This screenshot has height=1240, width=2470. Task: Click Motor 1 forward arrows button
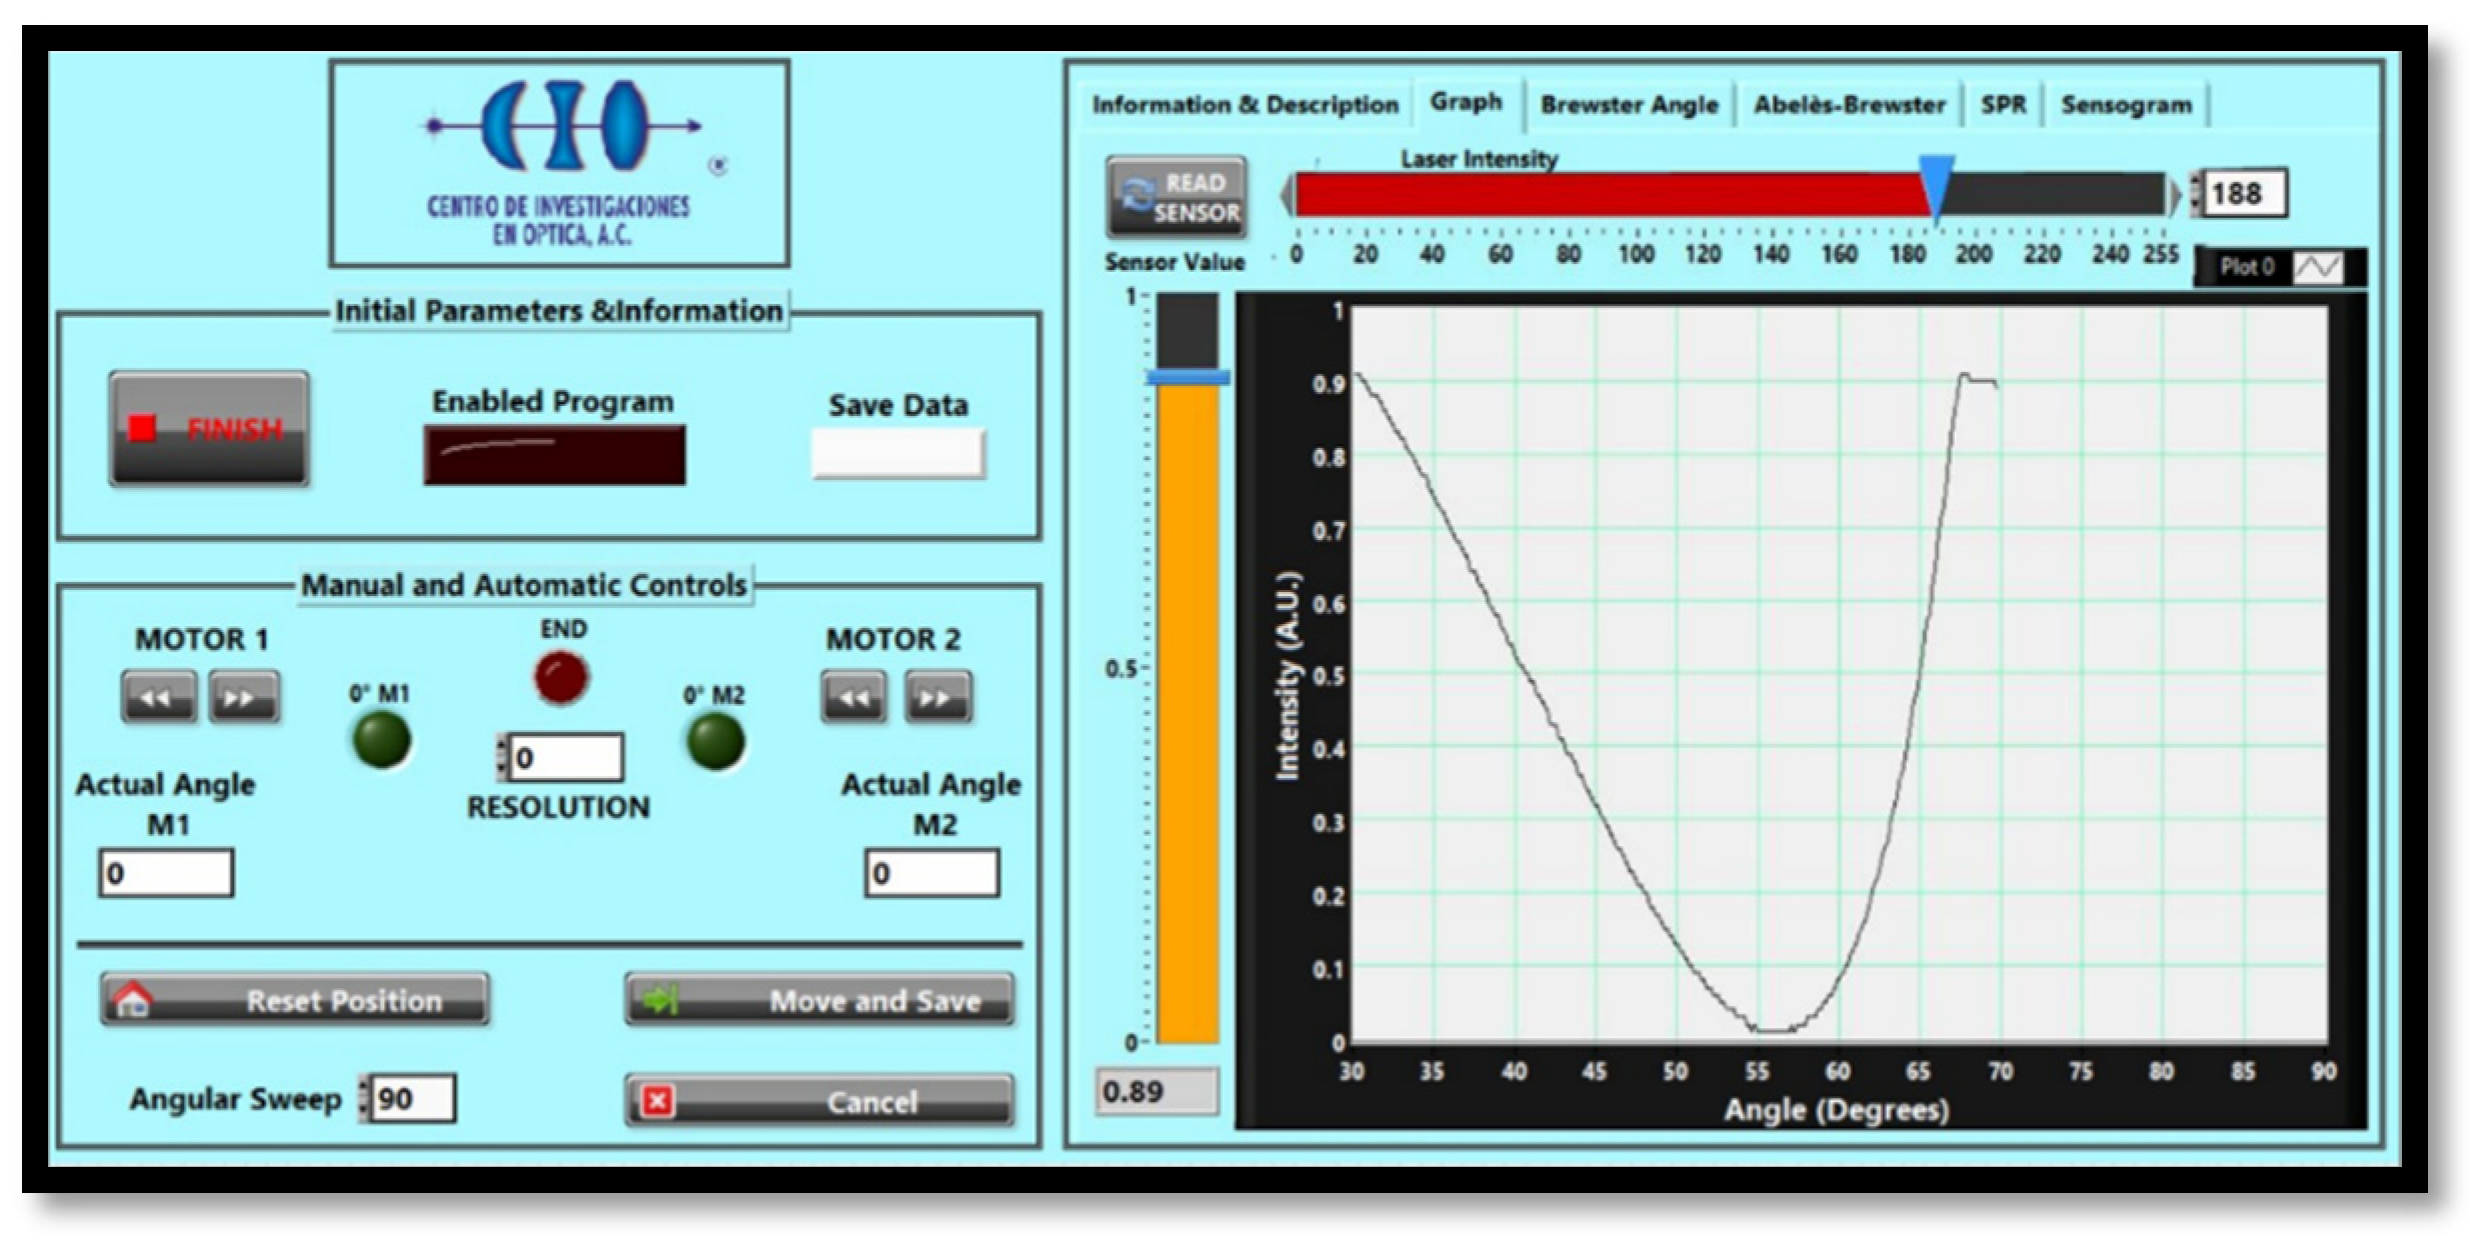243,697
